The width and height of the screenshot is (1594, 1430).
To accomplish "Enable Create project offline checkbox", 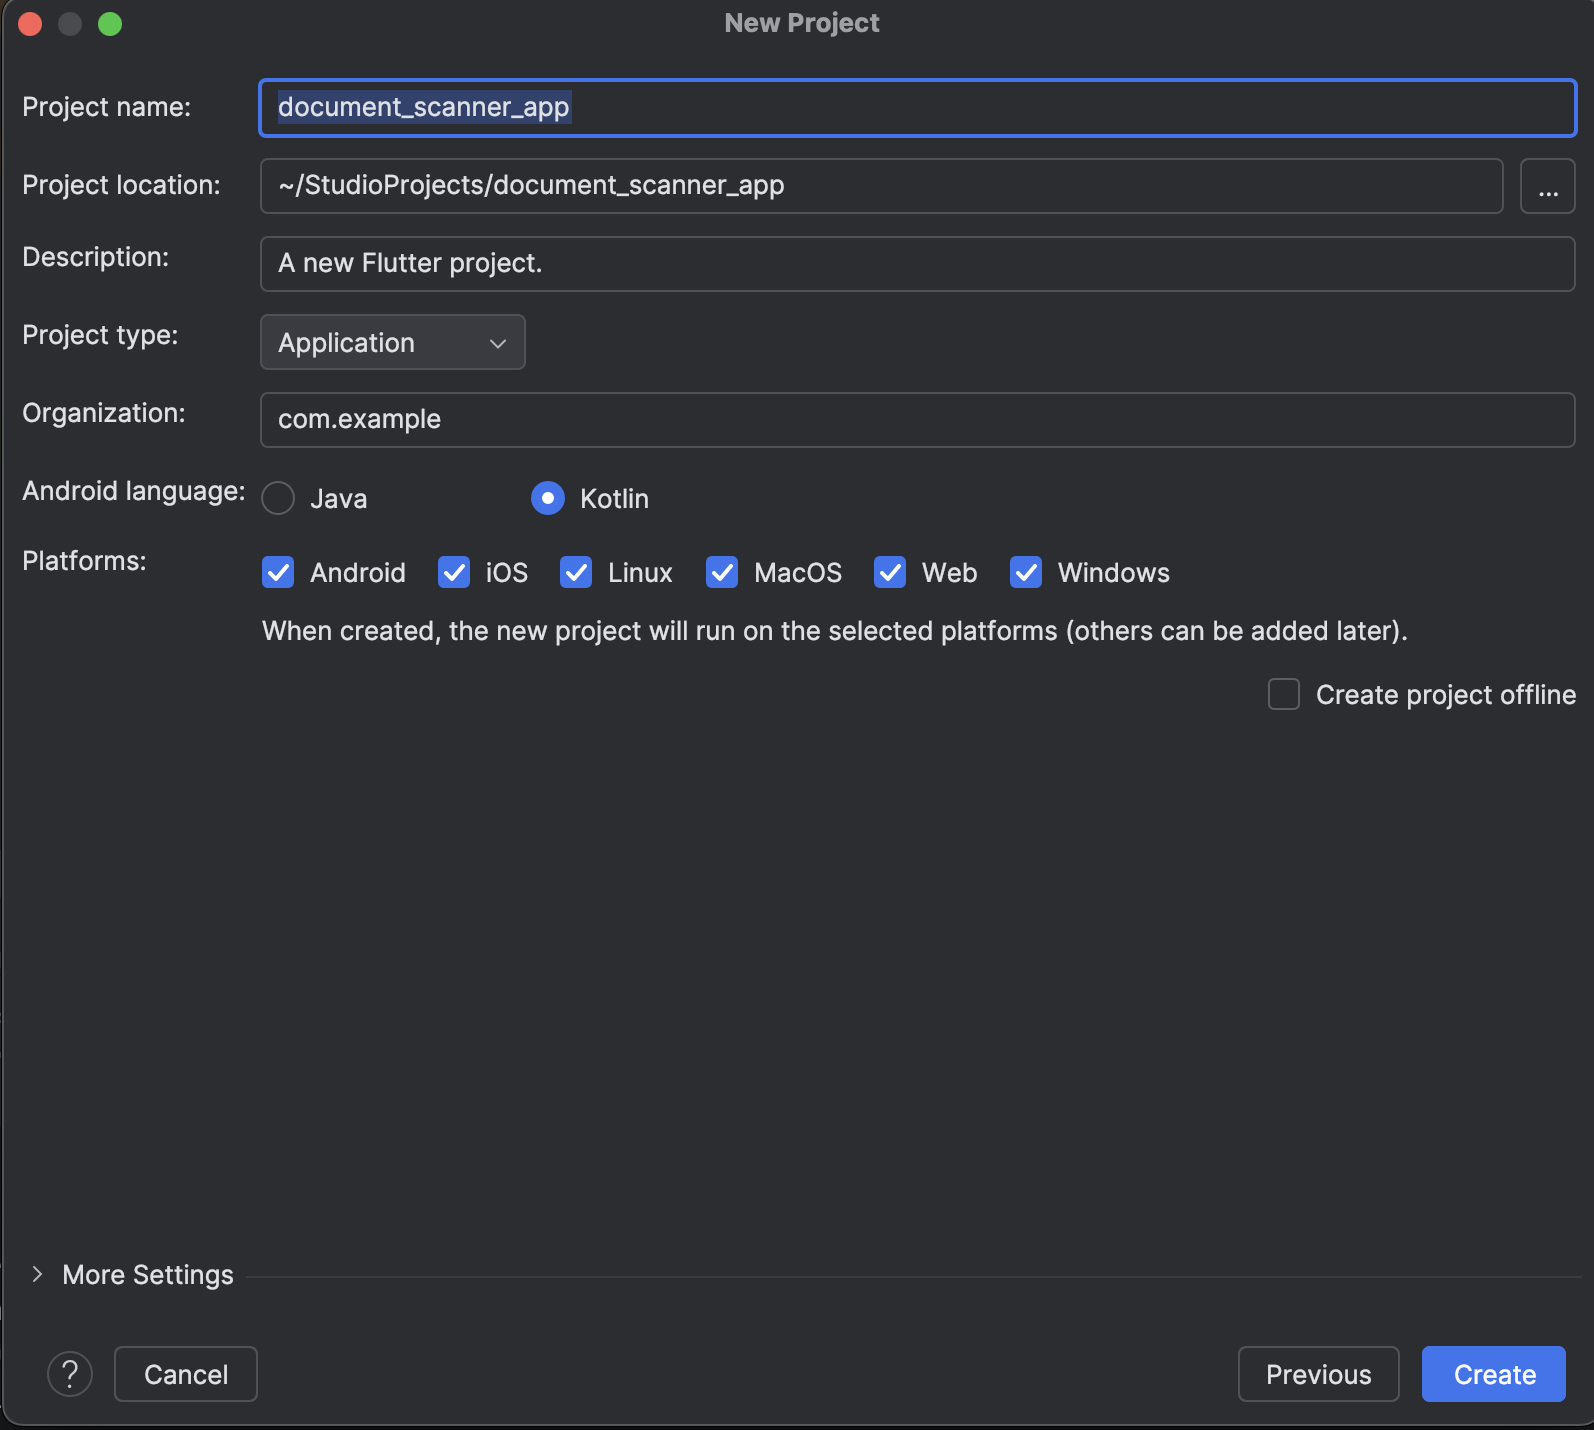I will click(1284, 694).
